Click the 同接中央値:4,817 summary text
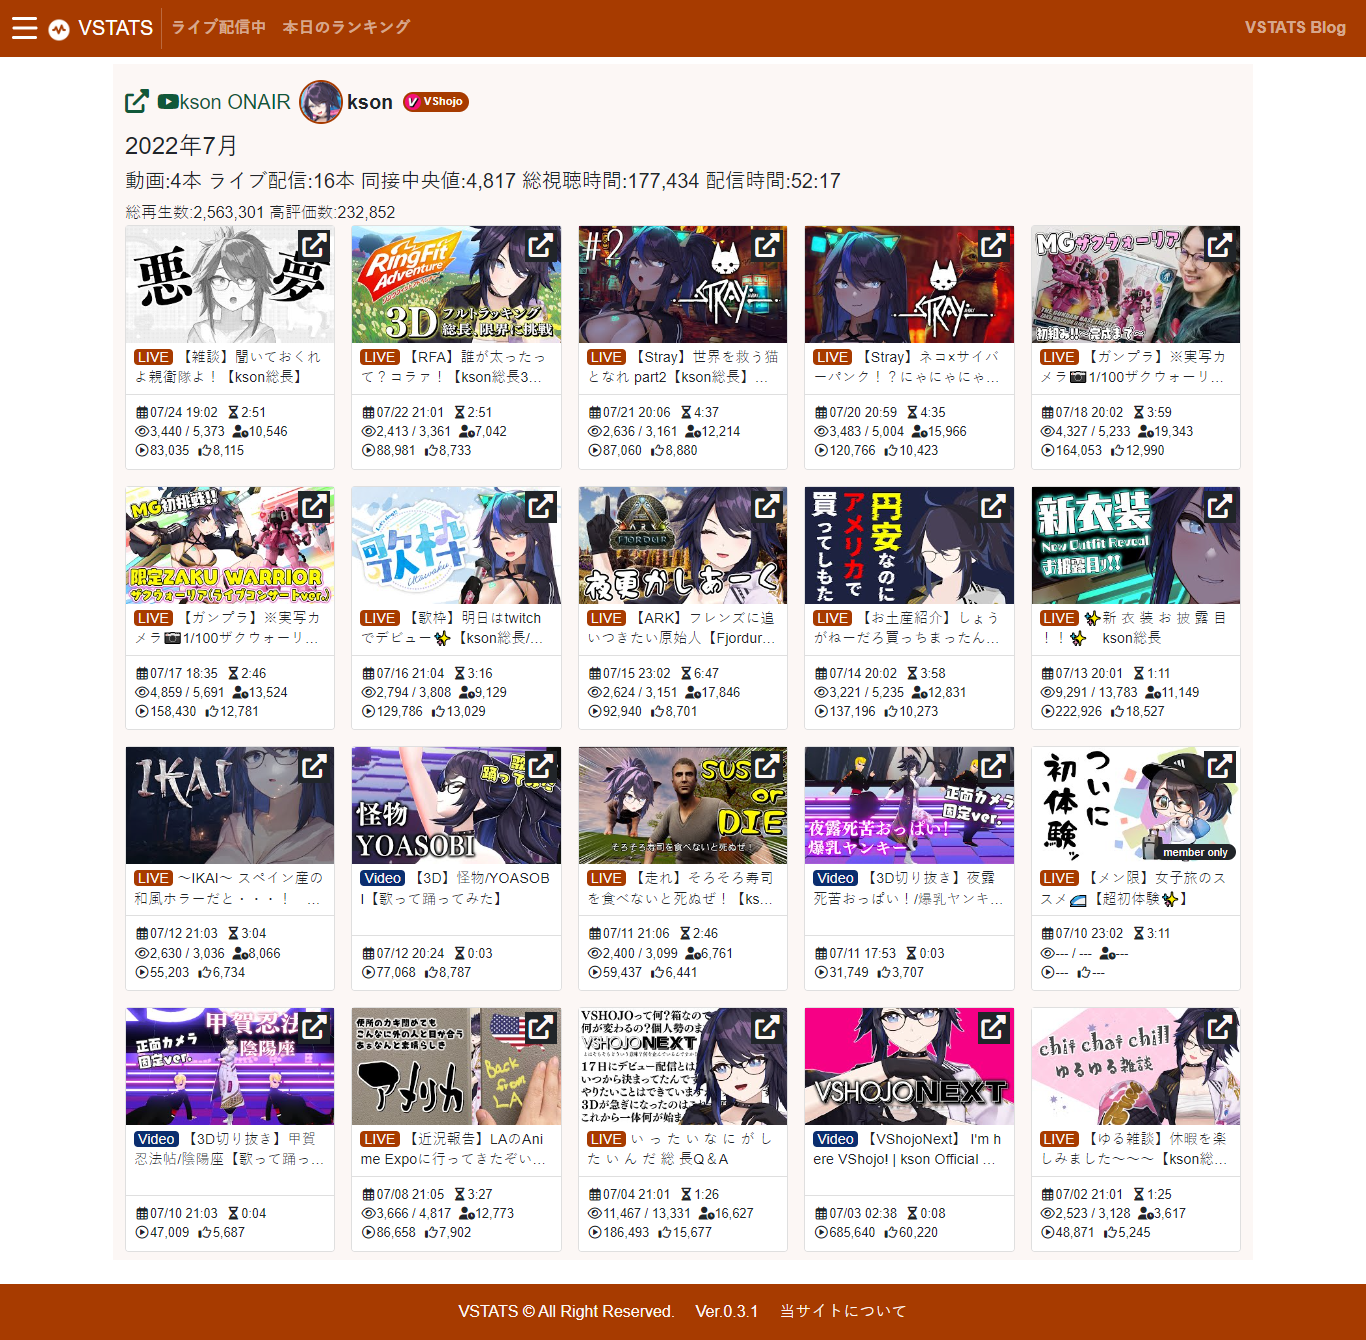This screenshot has width=1366, height=1340. [x=439, y=181]
